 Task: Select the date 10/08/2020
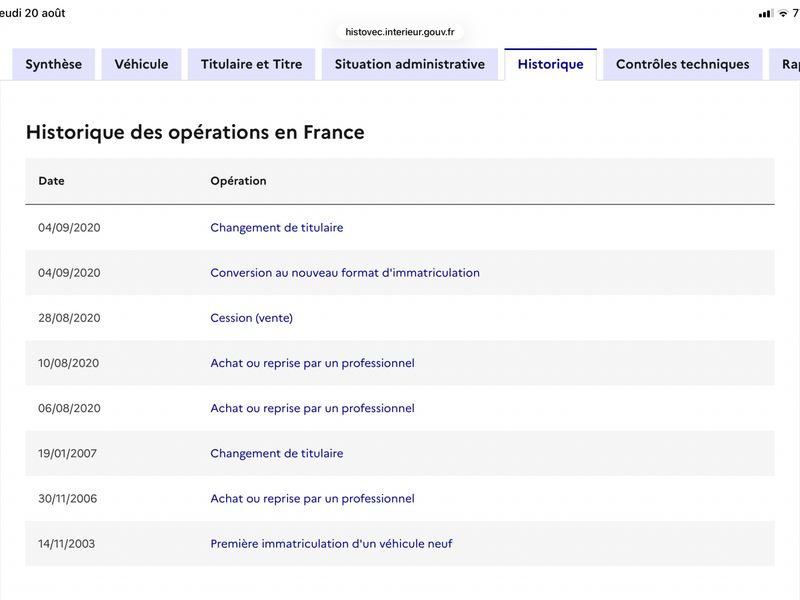[68, 363]
